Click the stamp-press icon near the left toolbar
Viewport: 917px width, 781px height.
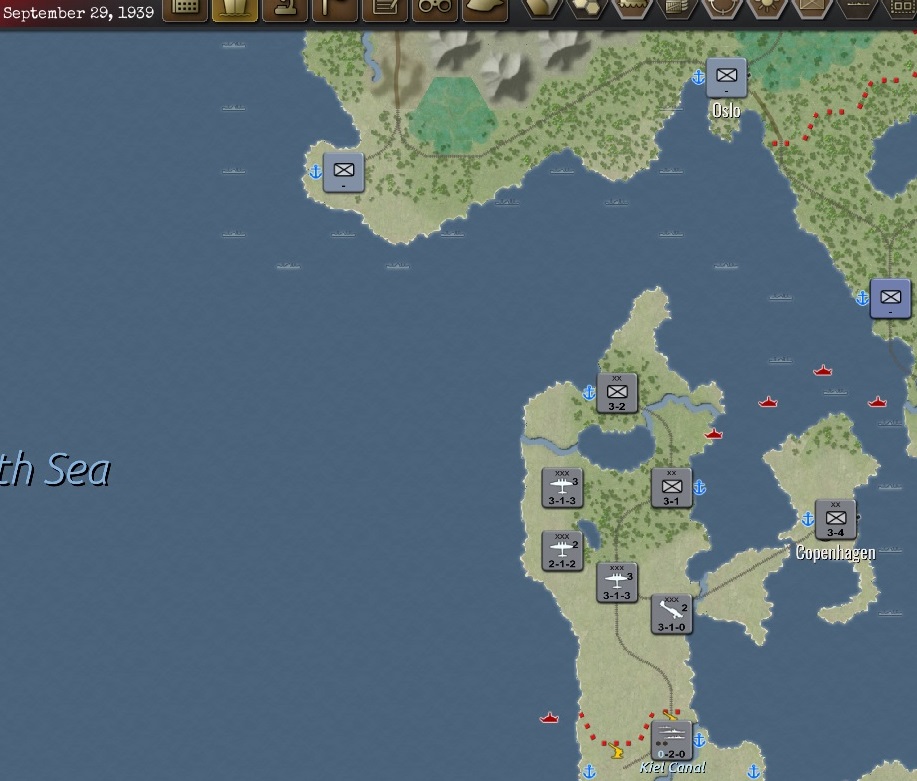(285, 10)
